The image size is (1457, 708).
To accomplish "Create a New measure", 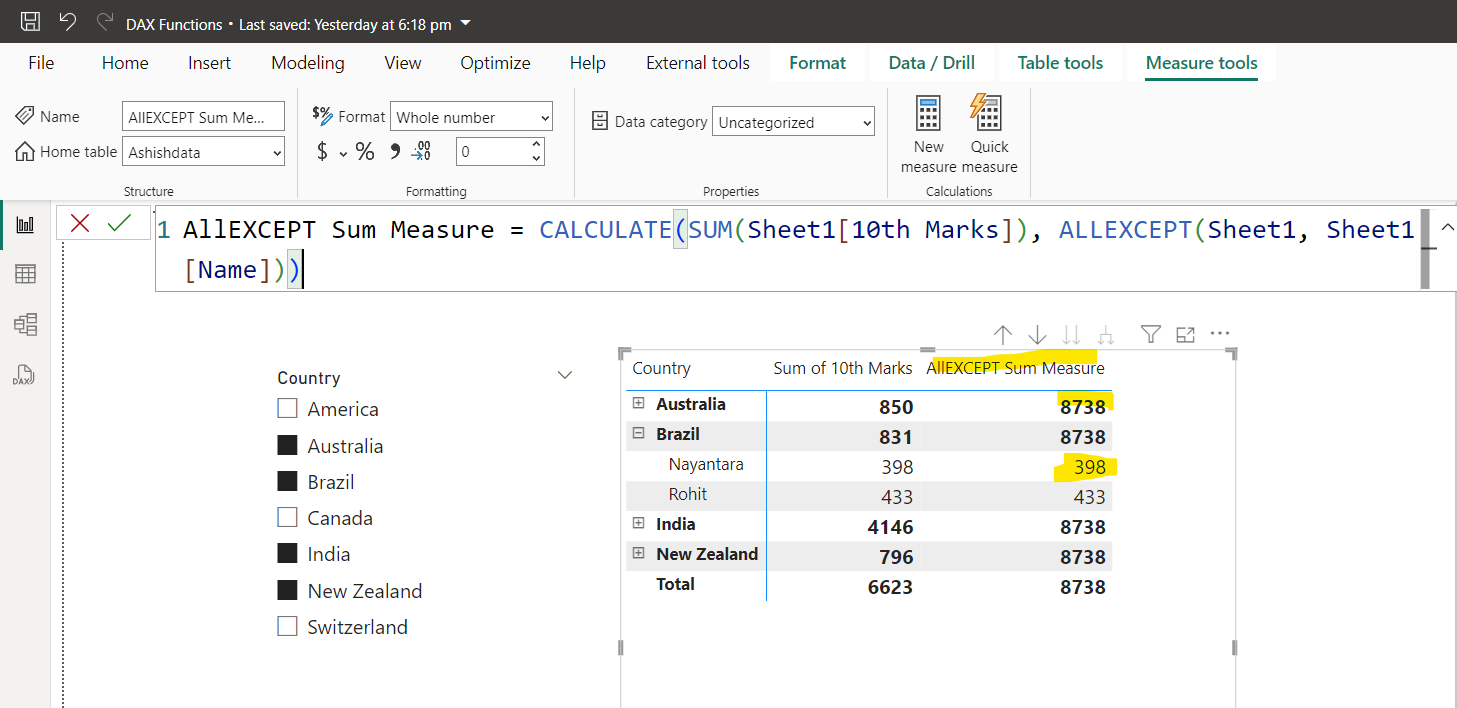I will [928, 134].
